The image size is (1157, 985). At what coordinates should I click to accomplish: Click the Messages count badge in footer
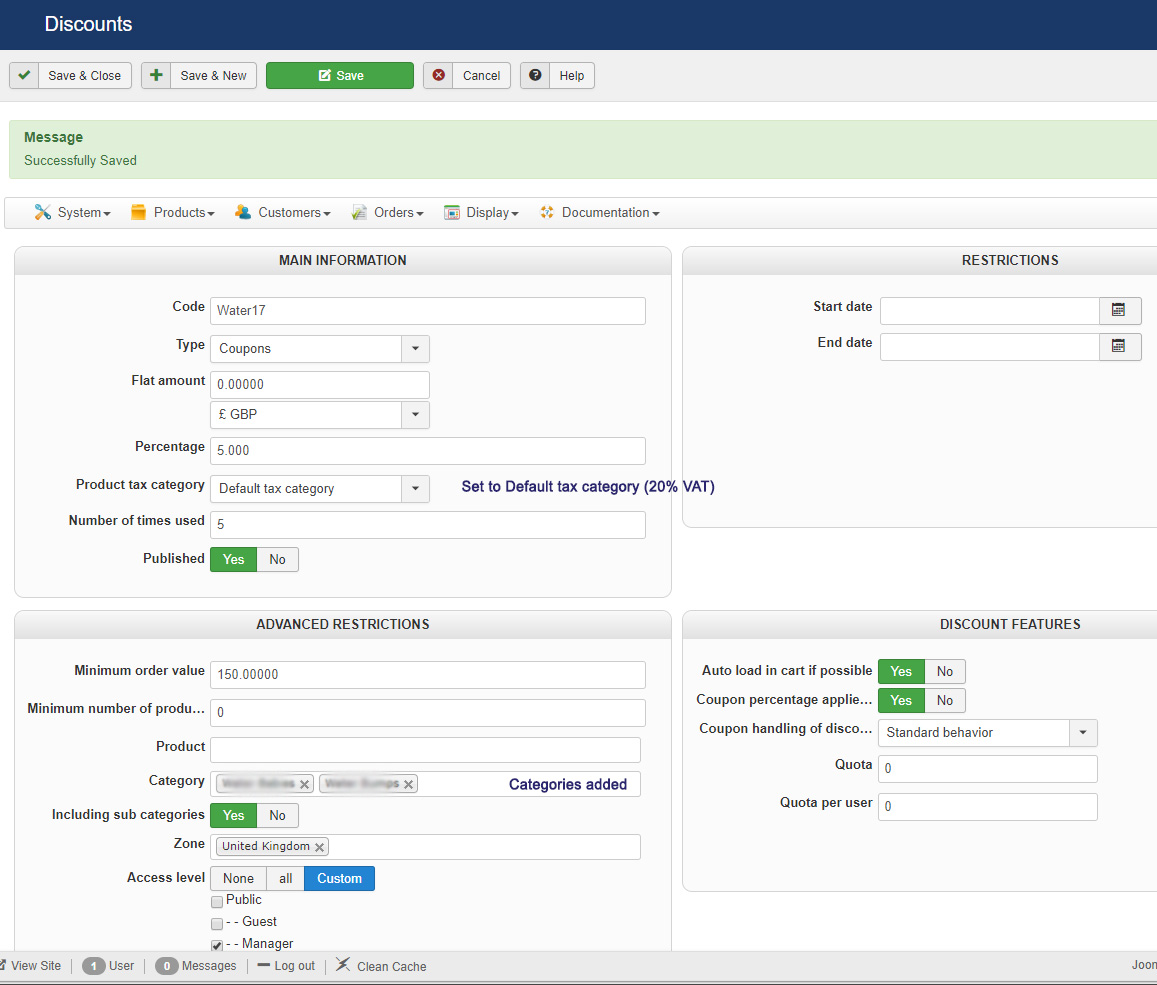point(167,966)
